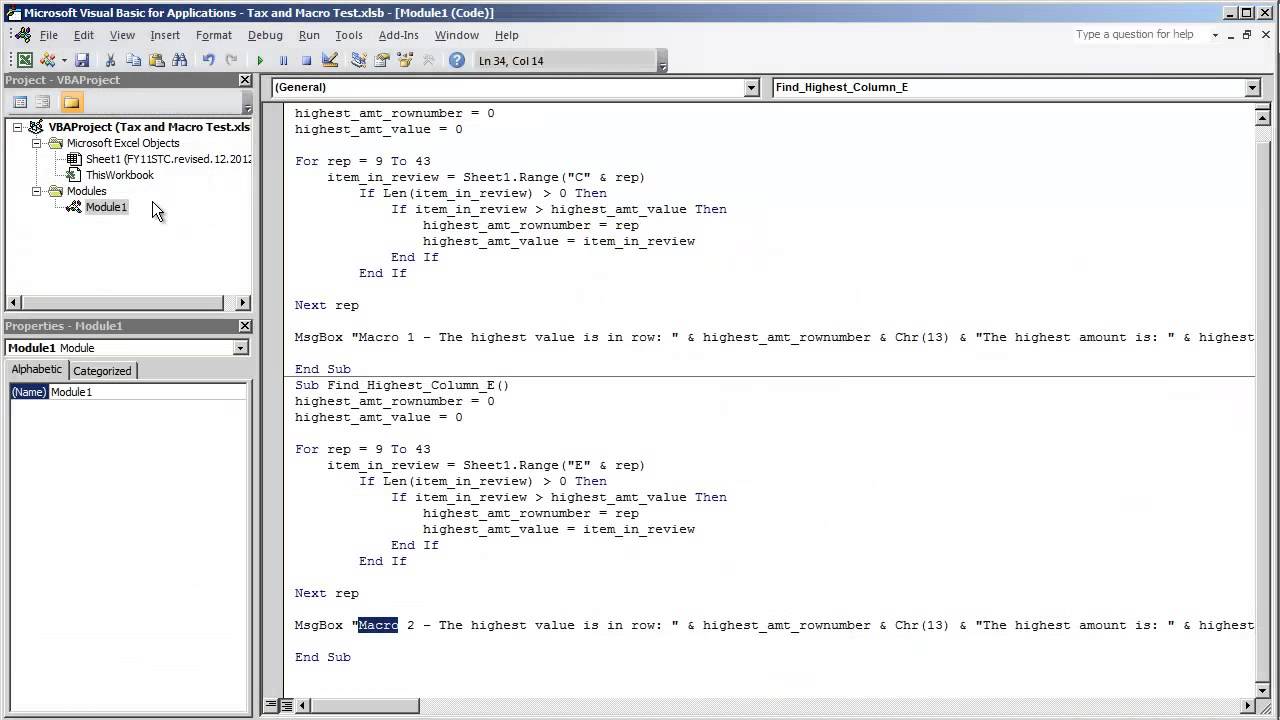The image size is (1280, 720).
Task: Open the View menu
Action: [x=122, y=35]
